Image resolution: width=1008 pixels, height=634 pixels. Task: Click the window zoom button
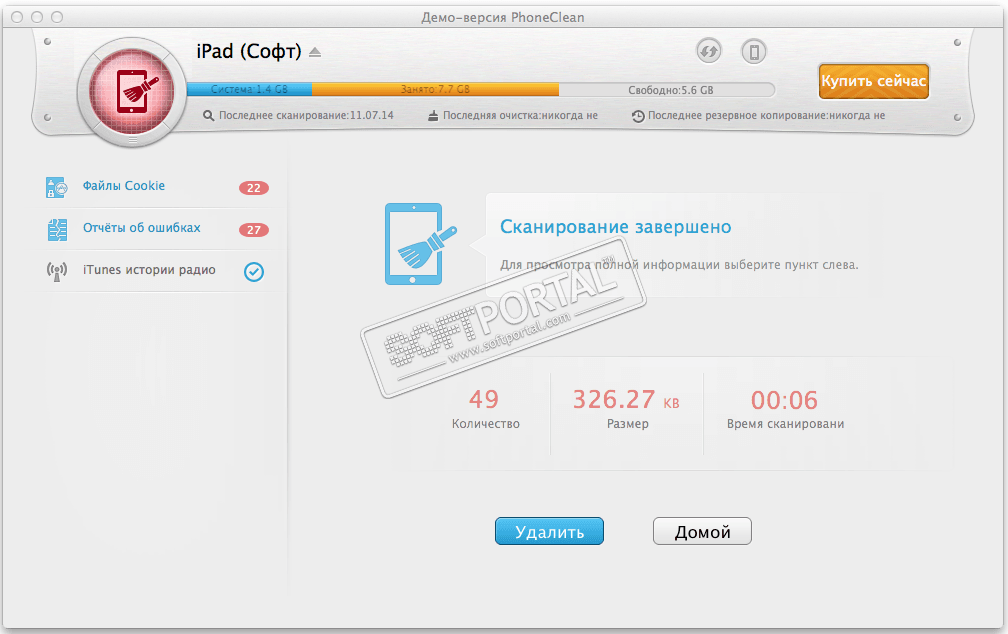pos(57,17)
